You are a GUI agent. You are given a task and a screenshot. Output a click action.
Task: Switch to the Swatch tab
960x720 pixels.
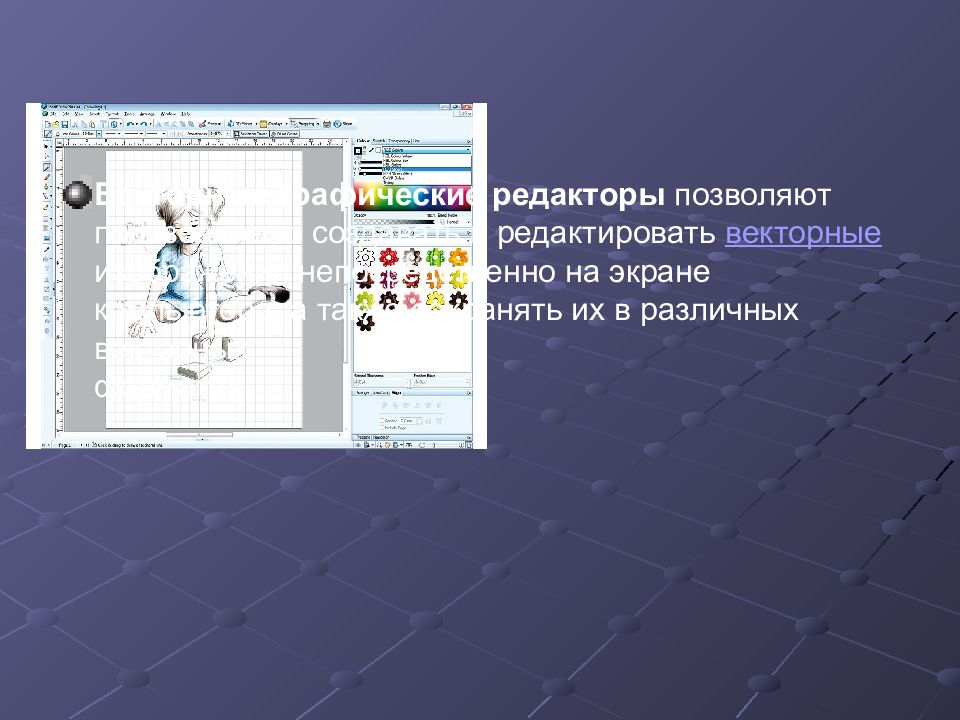coord(379,141)
